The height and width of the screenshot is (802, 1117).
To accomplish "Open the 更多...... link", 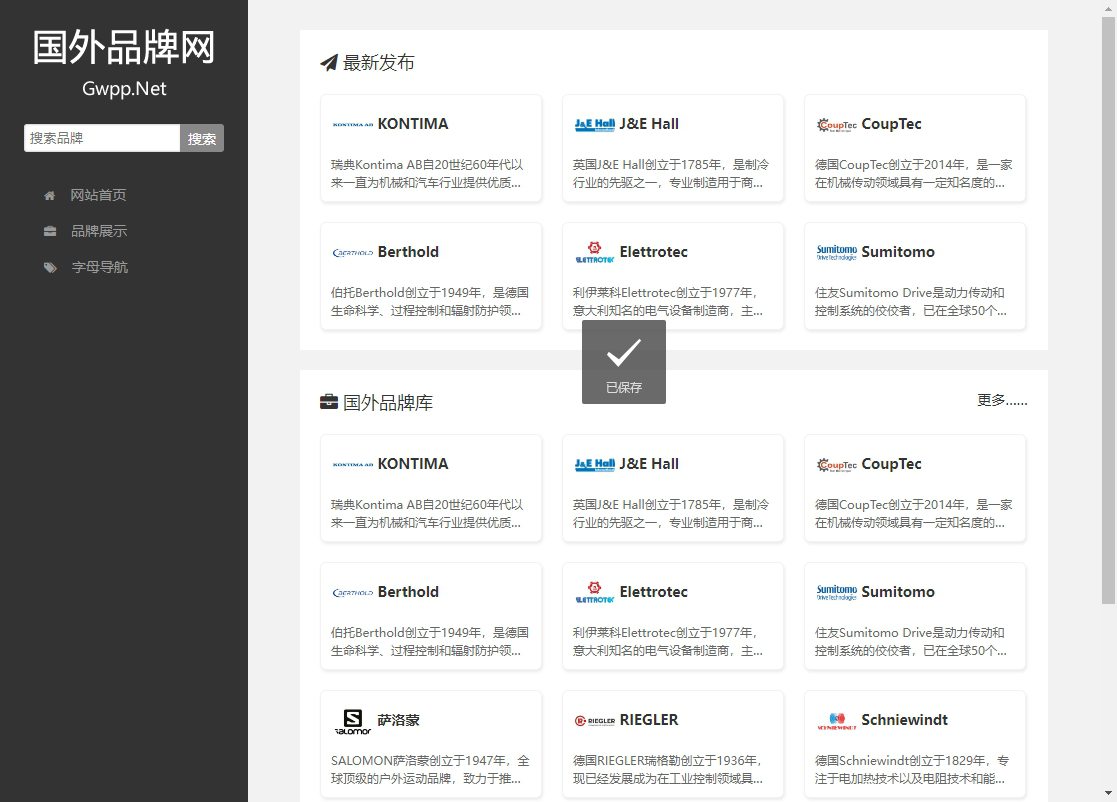I will pyautogui.click(x=1002, y=400).
